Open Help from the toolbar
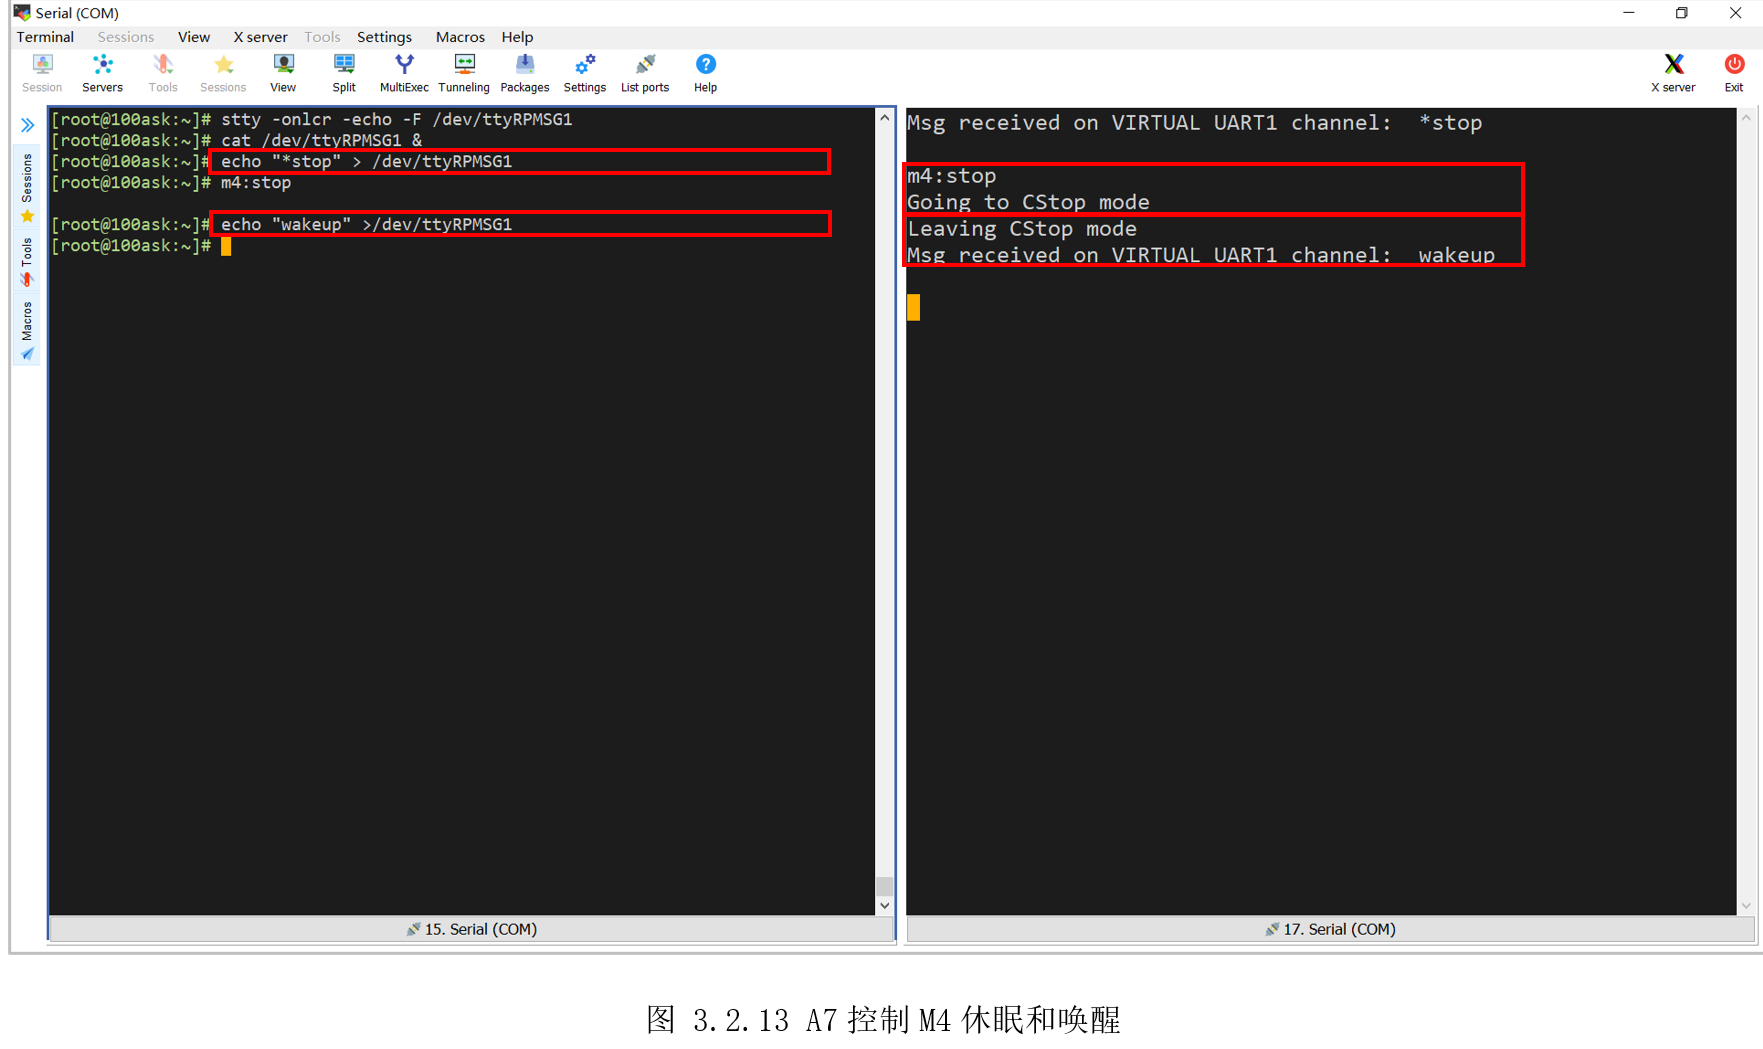The height and width of the screenshot is (1049, 1763). [x=705, y=70]
